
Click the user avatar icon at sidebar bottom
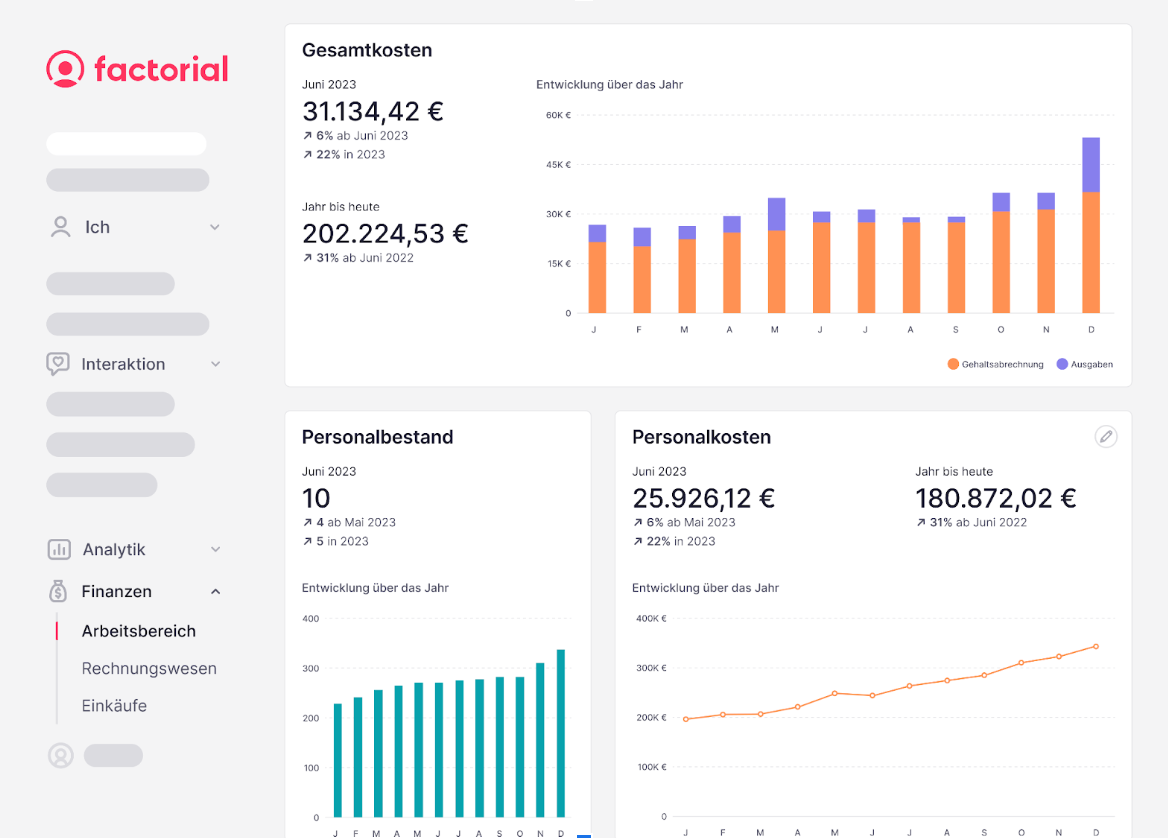[x=61, y=755]
